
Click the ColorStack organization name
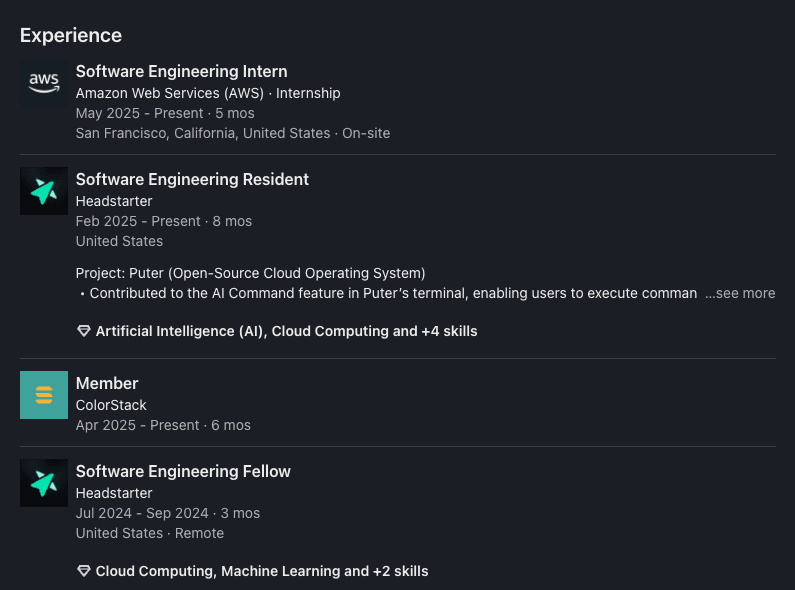pyautogui.click(x=111, y=405)
